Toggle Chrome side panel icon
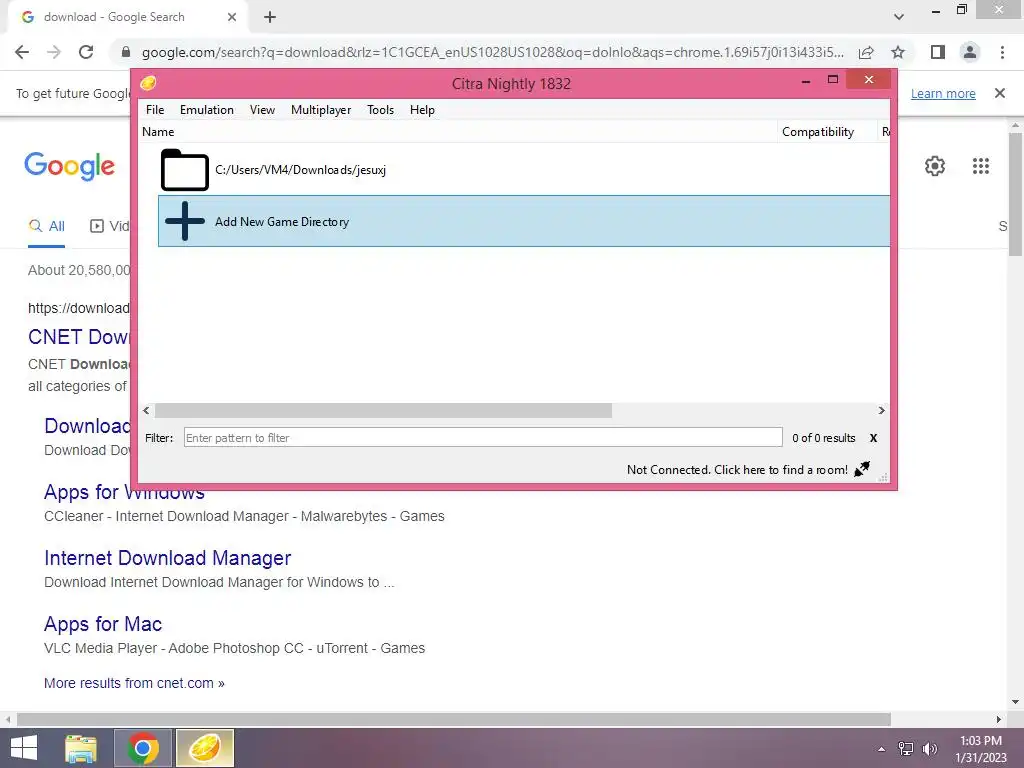Viewport: 1024px width, 768px height. [x=938, y=52]
